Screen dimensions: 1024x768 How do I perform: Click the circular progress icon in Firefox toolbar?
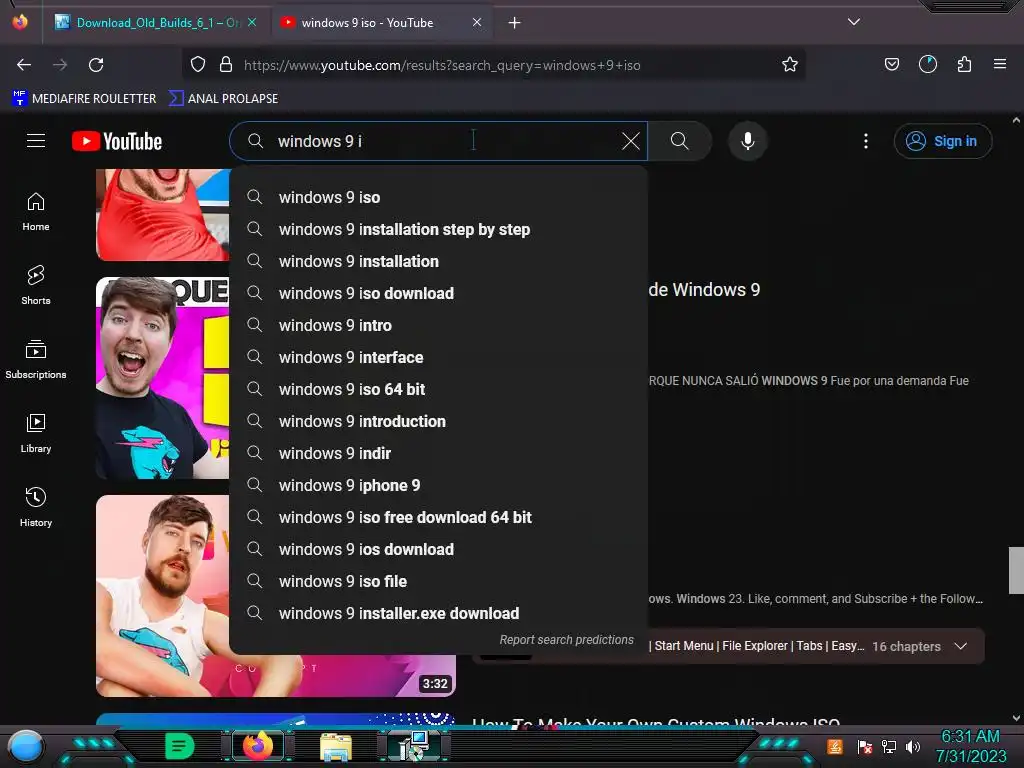point(928,65)
